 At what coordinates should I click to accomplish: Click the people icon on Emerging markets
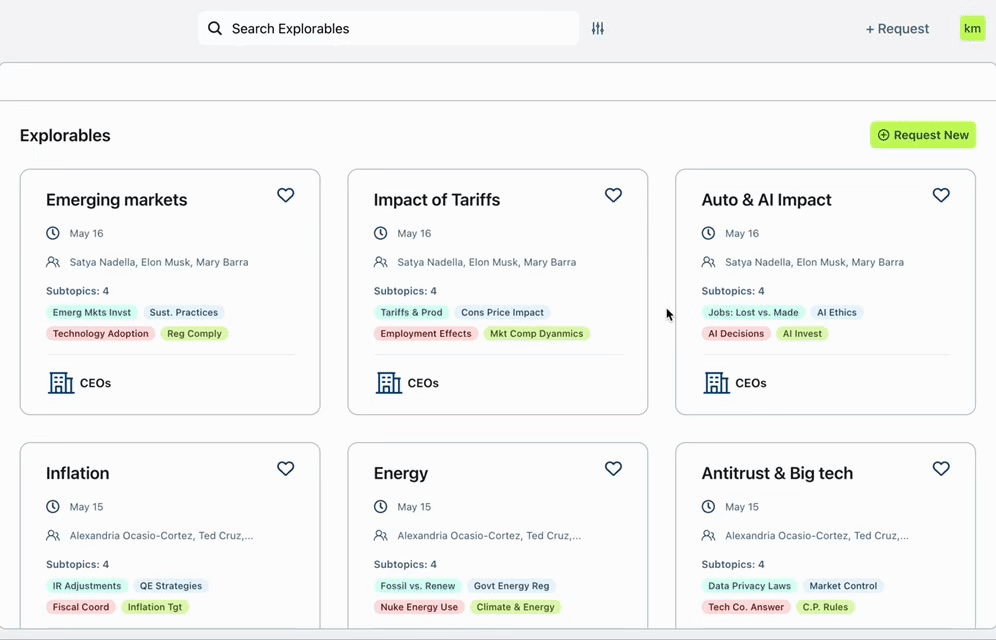click(x=53, y=262)
